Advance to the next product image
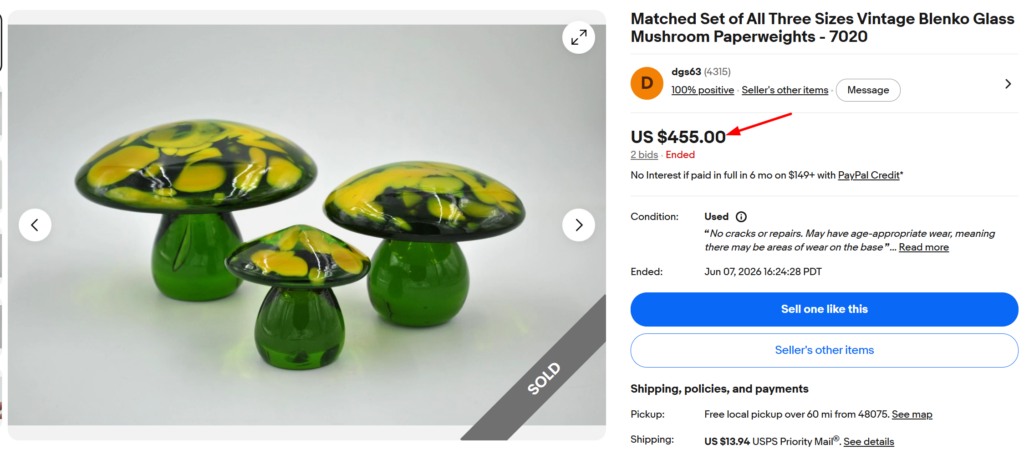The height and width of the screenshot is (455, 1024). pos(579,225)
